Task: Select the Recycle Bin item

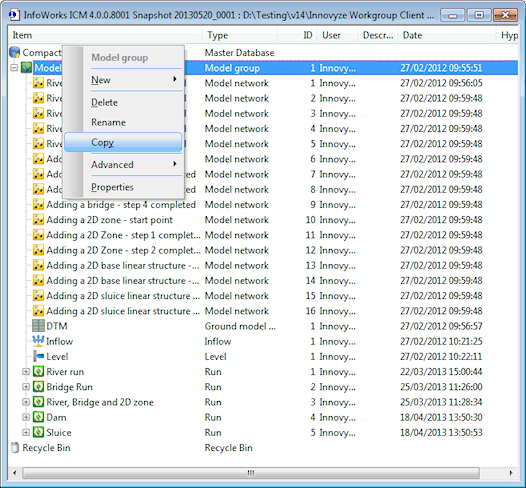Action: (x=46, y=448)
